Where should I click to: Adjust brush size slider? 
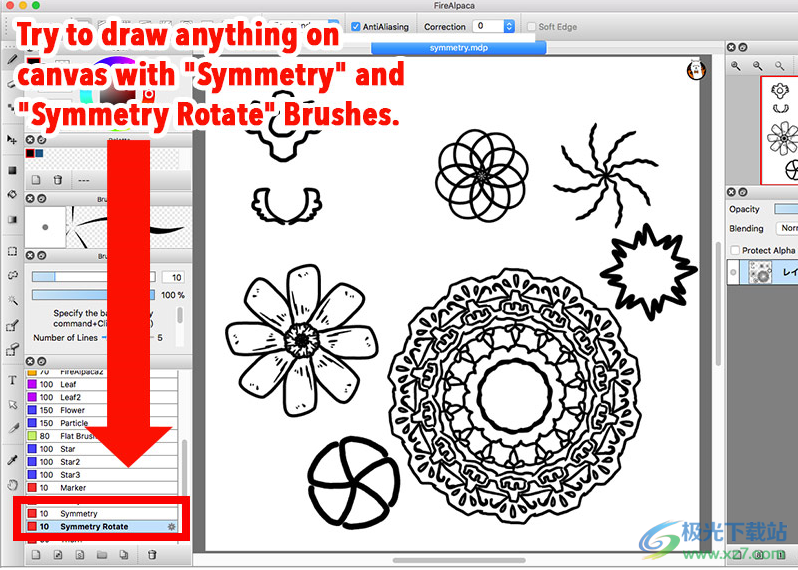[94, 277]
